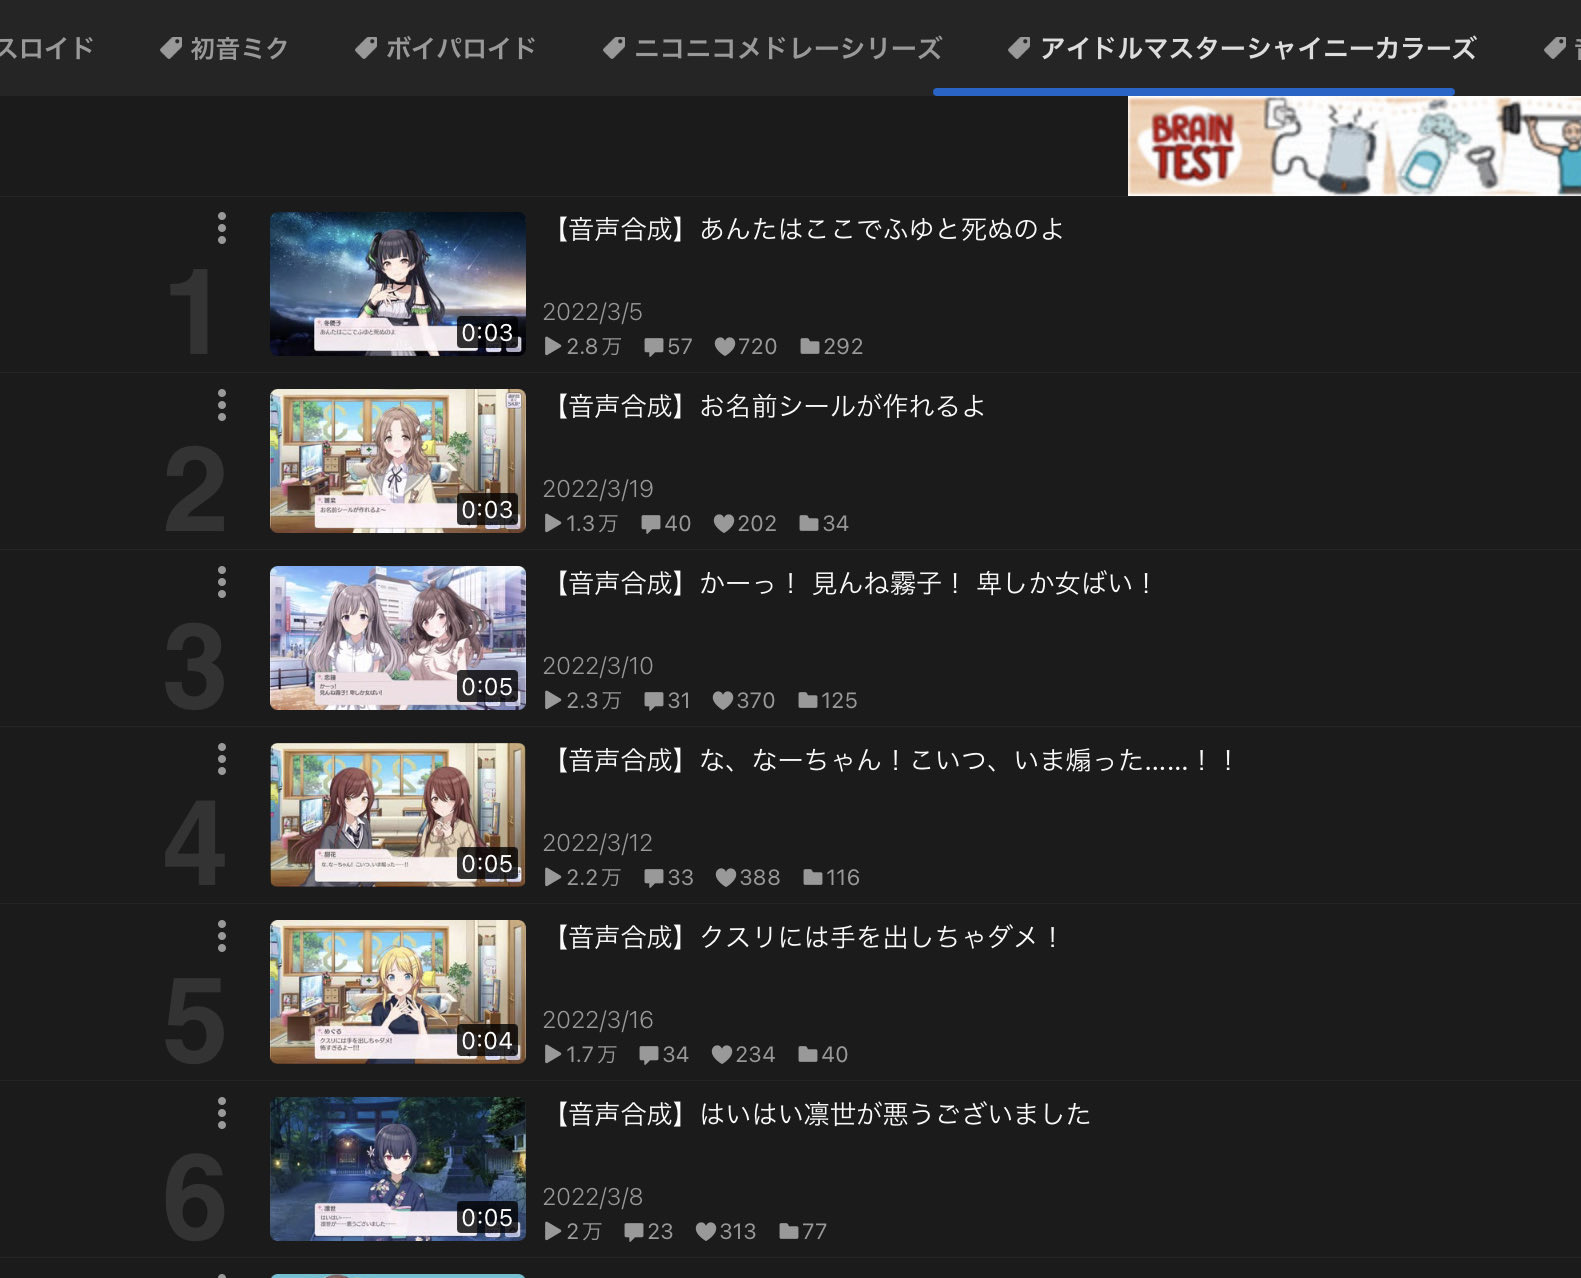1581x1278 pixels.
Task: Click the tag icon beside アイドルマスターシャイニーカラーズ
Action: (1019, 48)
